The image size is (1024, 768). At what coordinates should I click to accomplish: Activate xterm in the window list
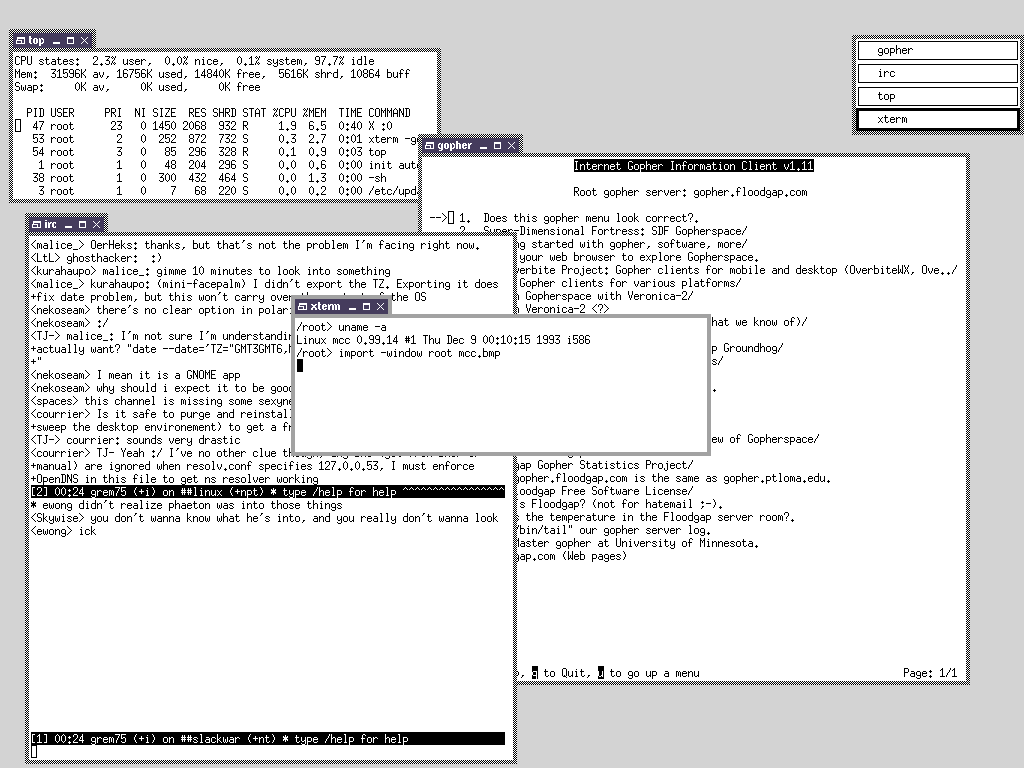[937, 119]
